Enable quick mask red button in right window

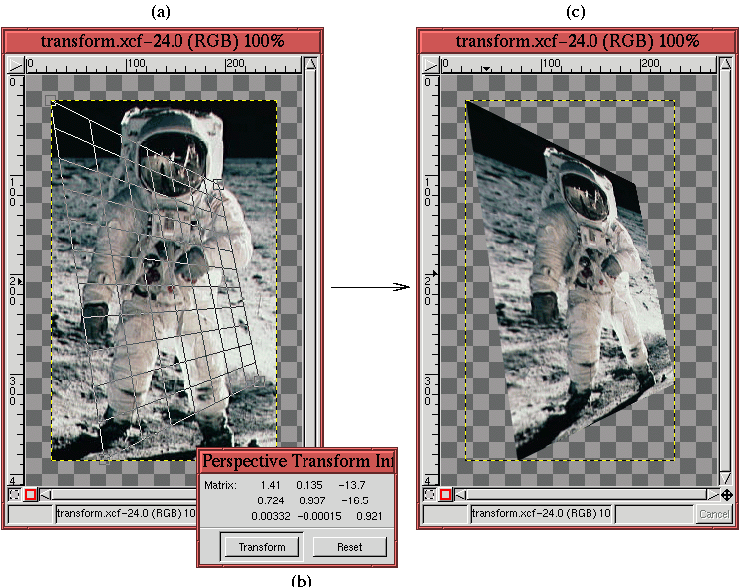445,495
